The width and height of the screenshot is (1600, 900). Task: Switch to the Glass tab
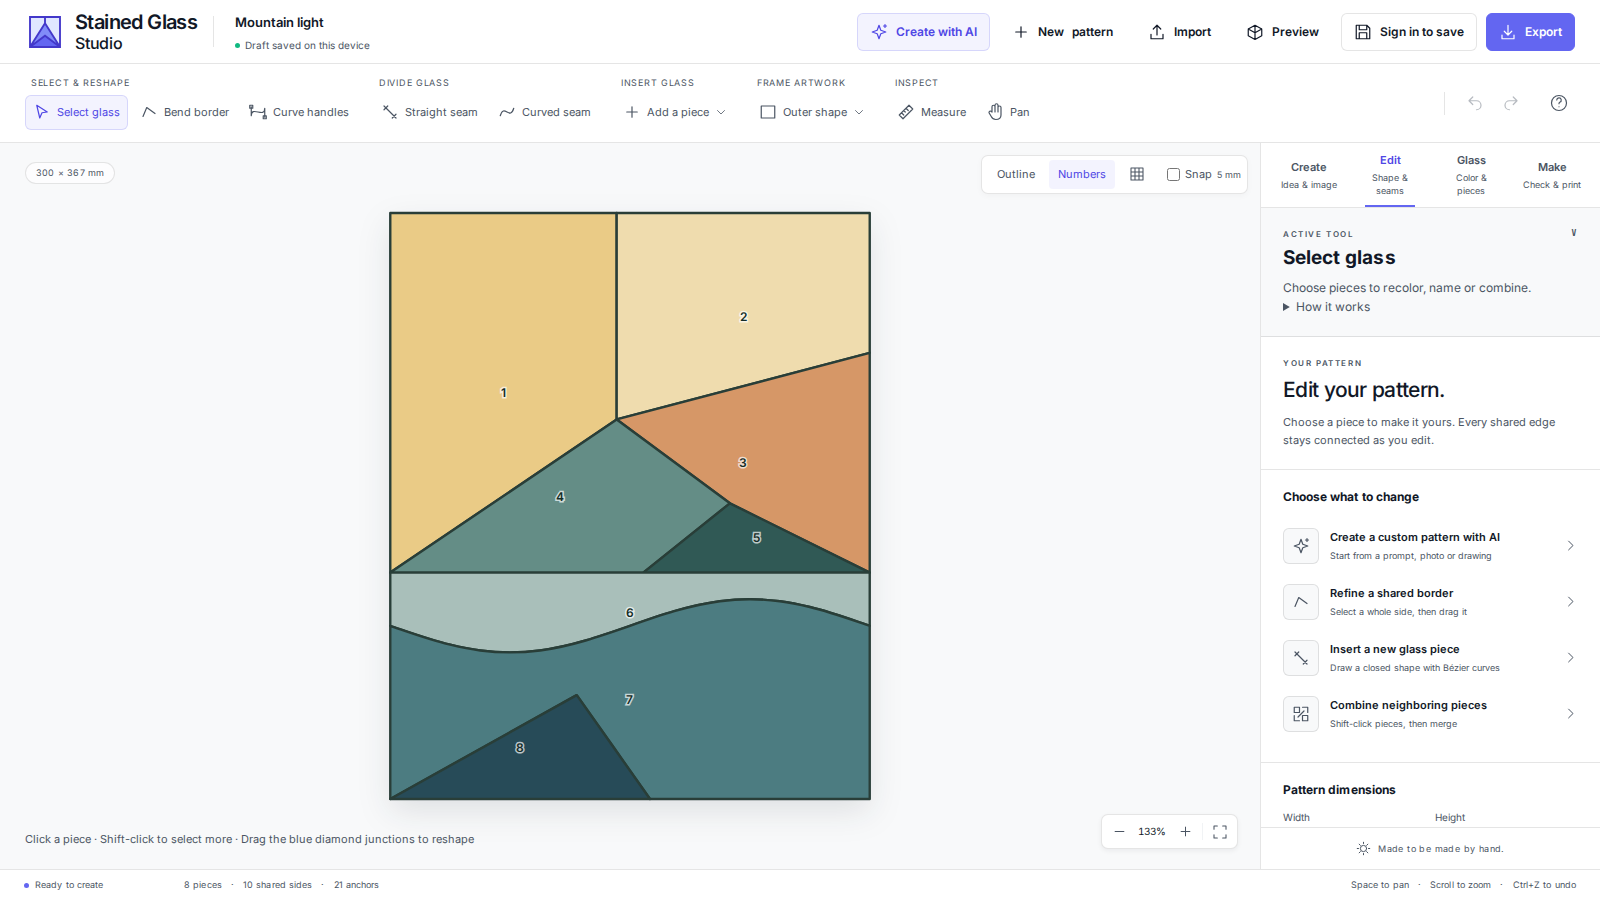1471,175
